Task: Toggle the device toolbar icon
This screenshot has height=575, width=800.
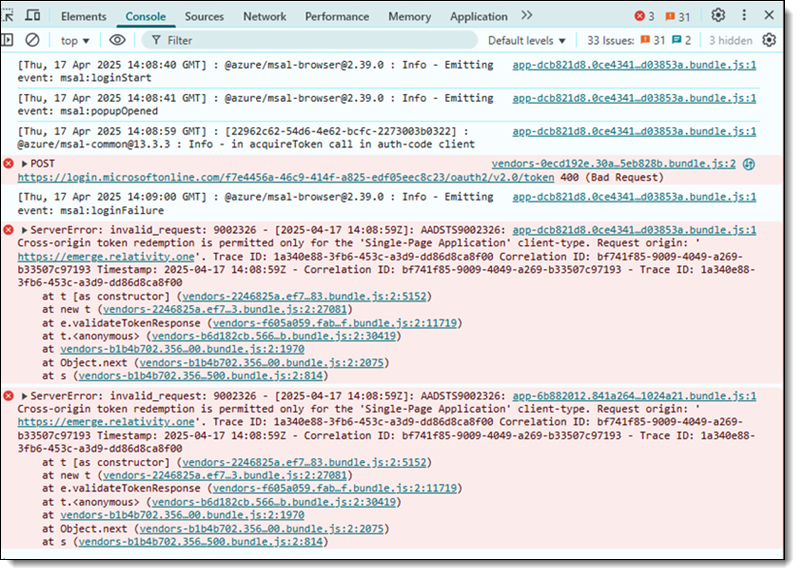Action: (33, 16)
